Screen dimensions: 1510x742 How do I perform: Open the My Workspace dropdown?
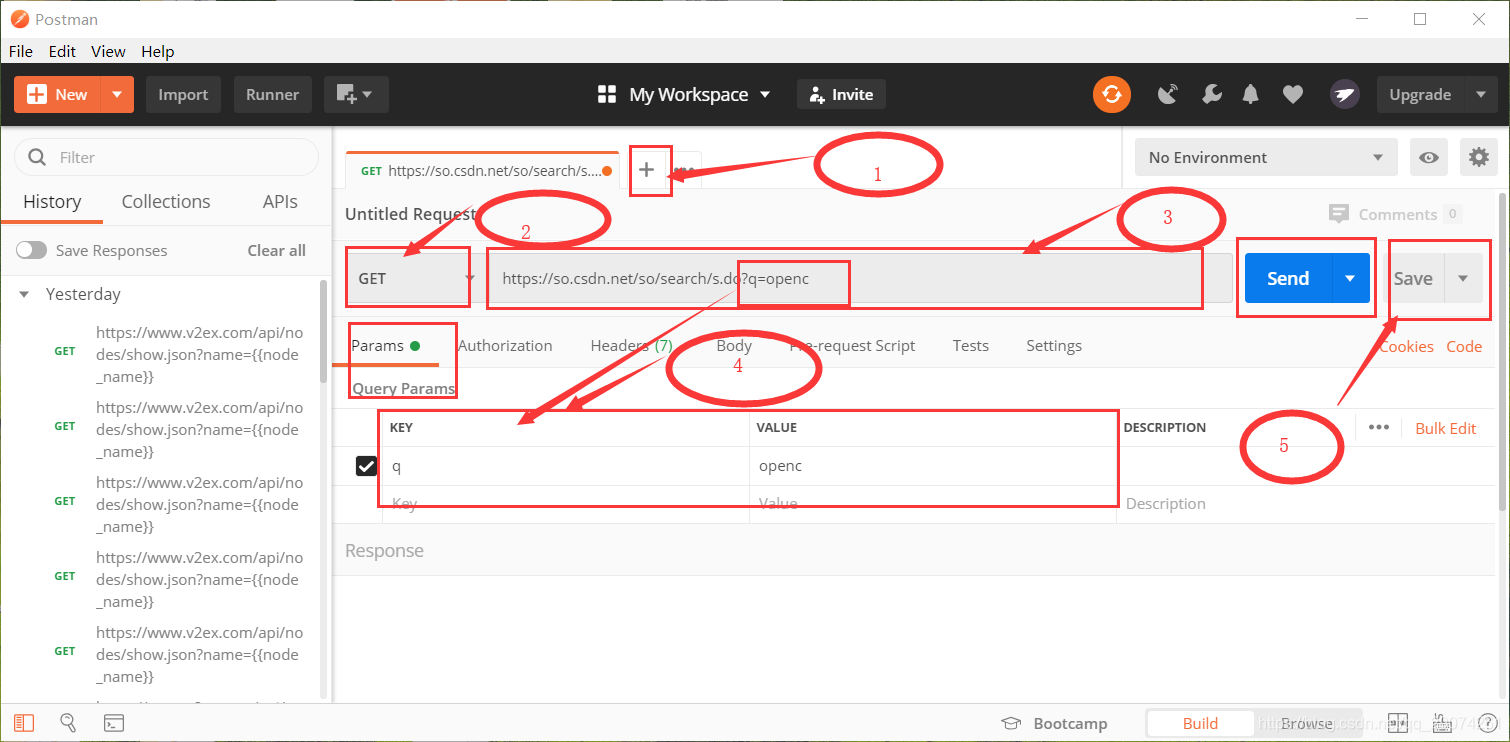(x=685, y=95)
